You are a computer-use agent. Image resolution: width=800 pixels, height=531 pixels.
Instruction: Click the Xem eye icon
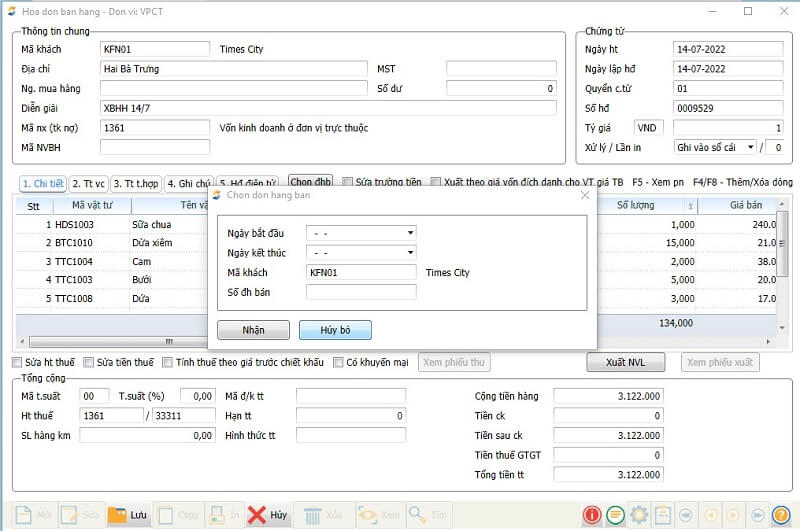(367, 515)
